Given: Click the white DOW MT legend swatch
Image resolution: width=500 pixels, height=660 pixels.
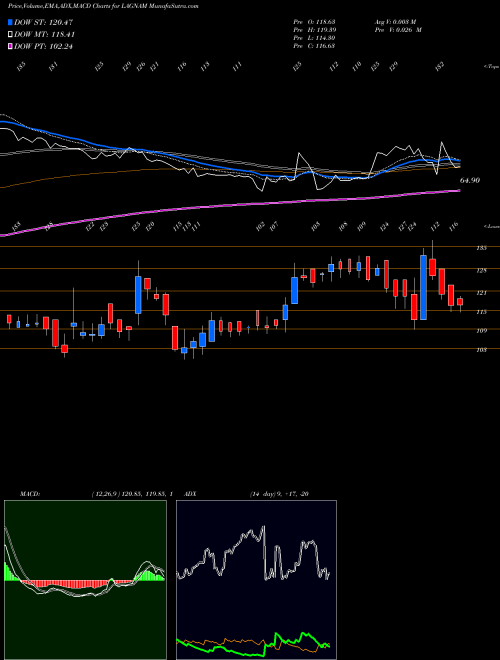Looking at the screenshot, I should coord(10,35).
